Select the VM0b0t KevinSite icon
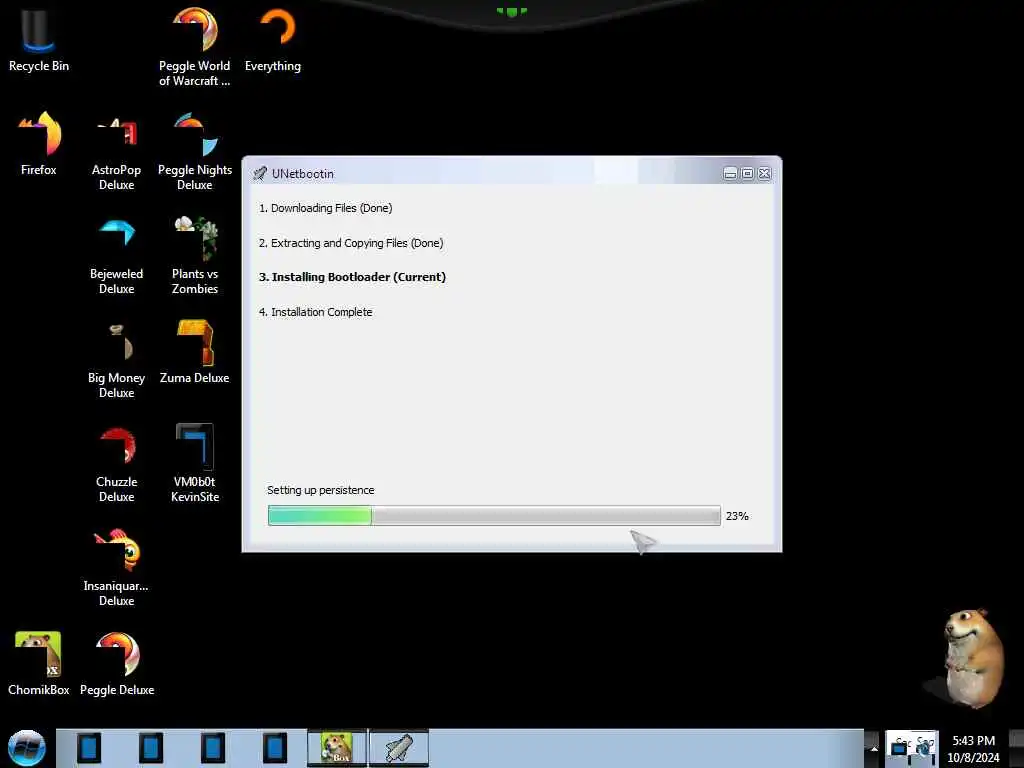Viewport: 1024px width, 768px height. coord(195,464)
